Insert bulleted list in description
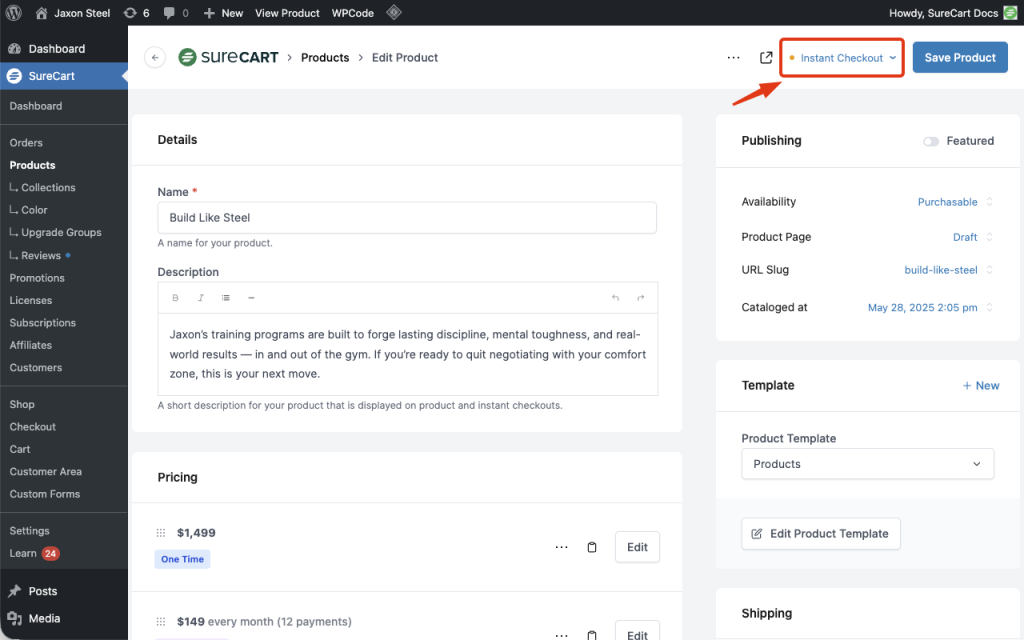This screenshot has width=1024, height=640. pos(226,298)
